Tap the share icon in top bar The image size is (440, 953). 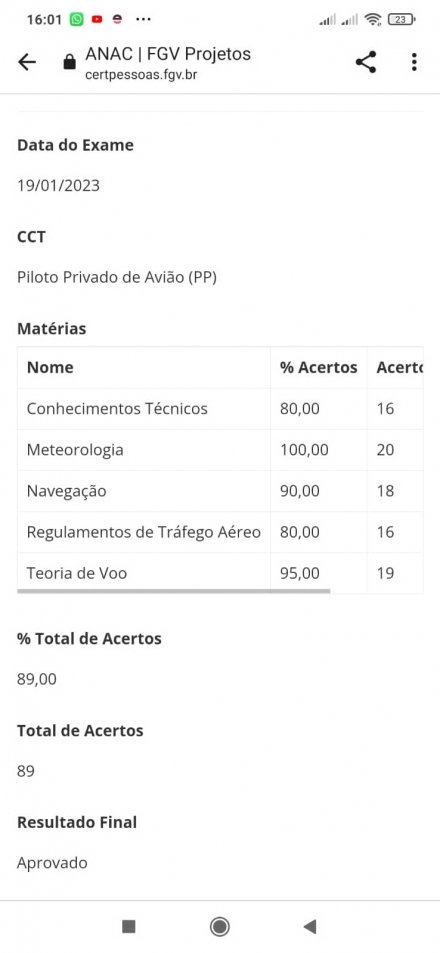tap(365, 62)
